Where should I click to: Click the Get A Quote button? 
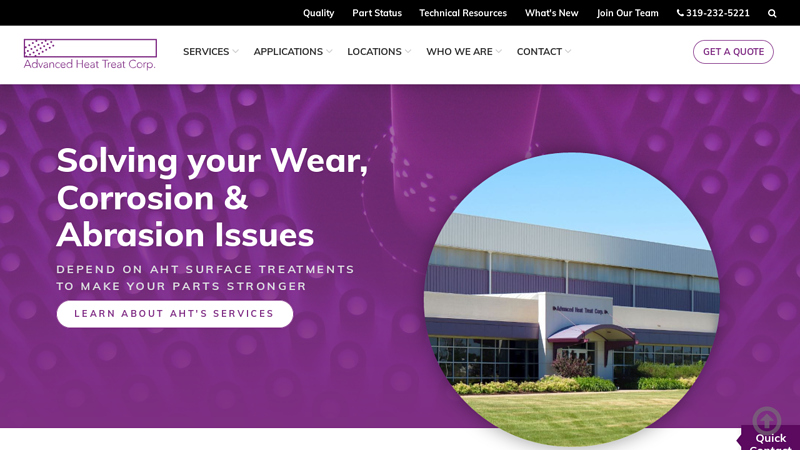point(733,52)
